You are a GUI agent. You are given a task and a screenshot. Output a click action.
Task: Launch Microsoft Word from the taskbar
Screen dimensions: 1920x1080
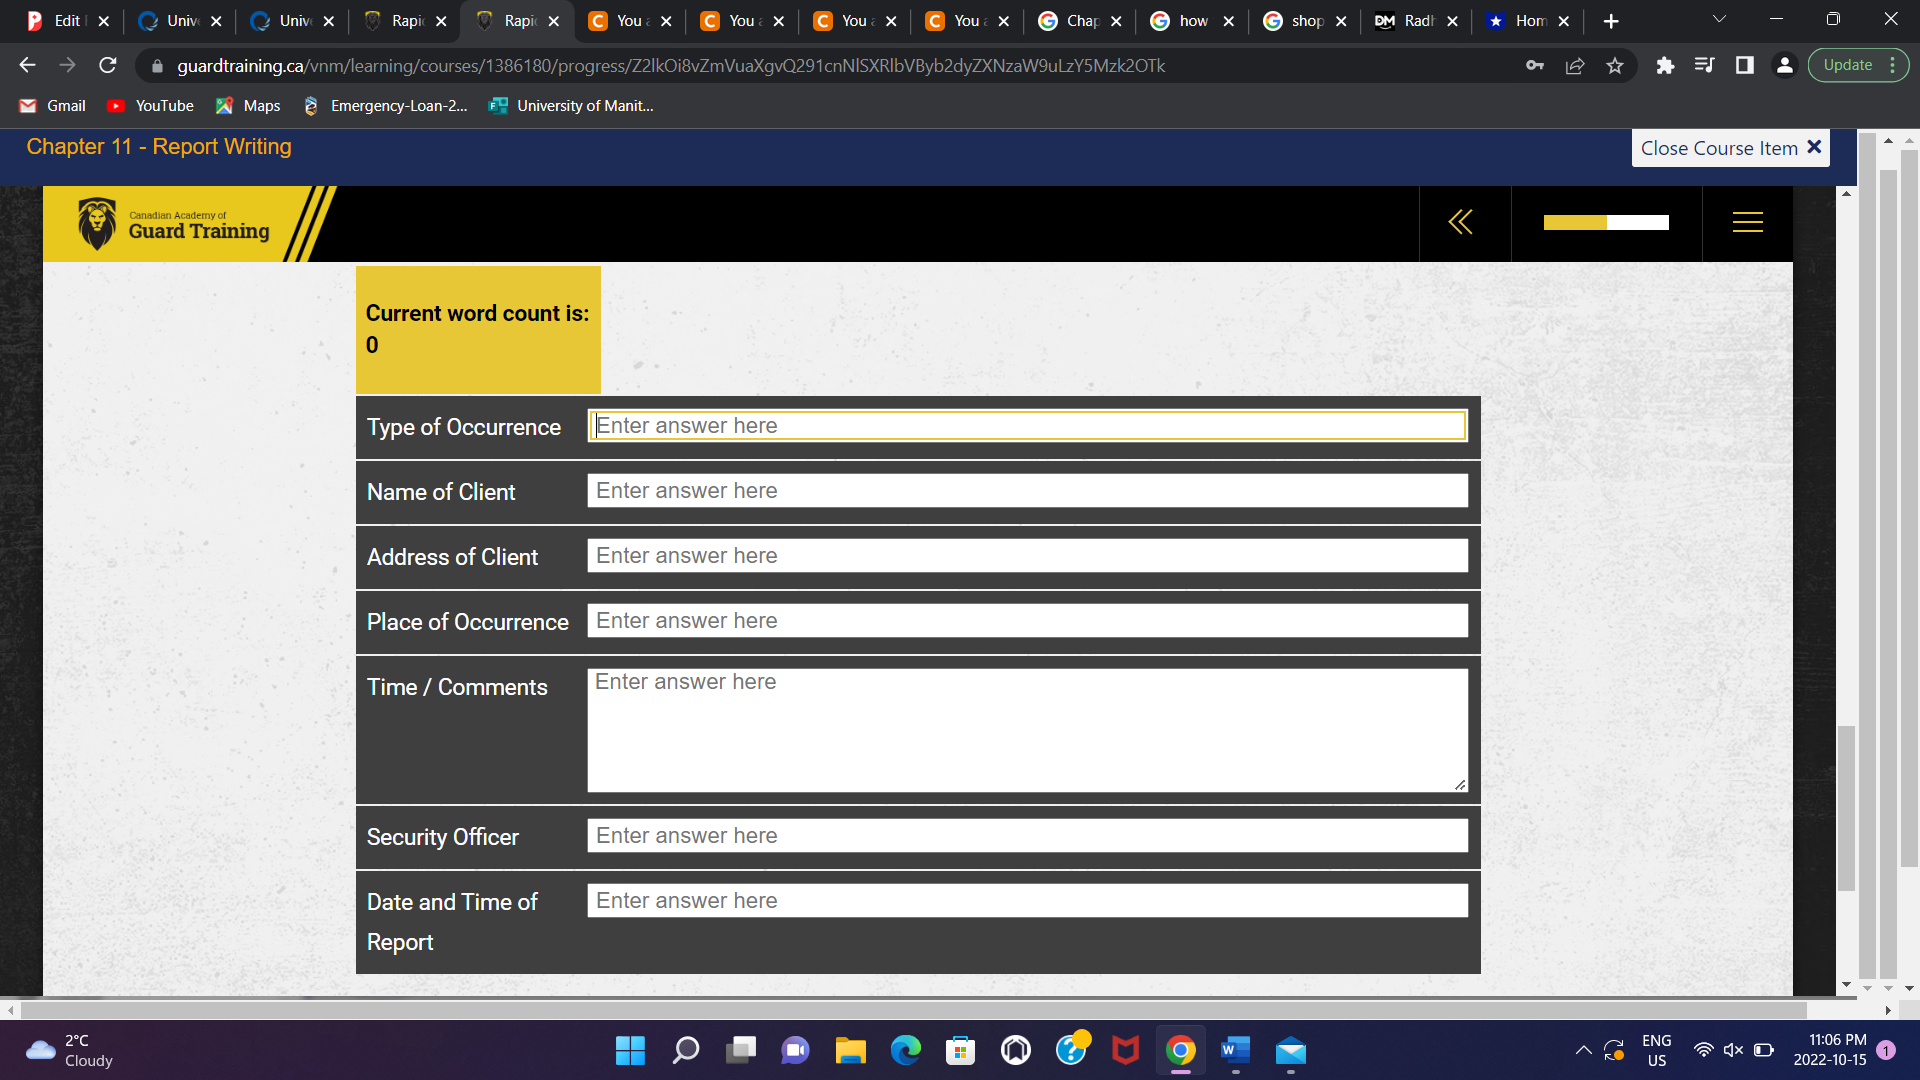pos(1234,1051)
